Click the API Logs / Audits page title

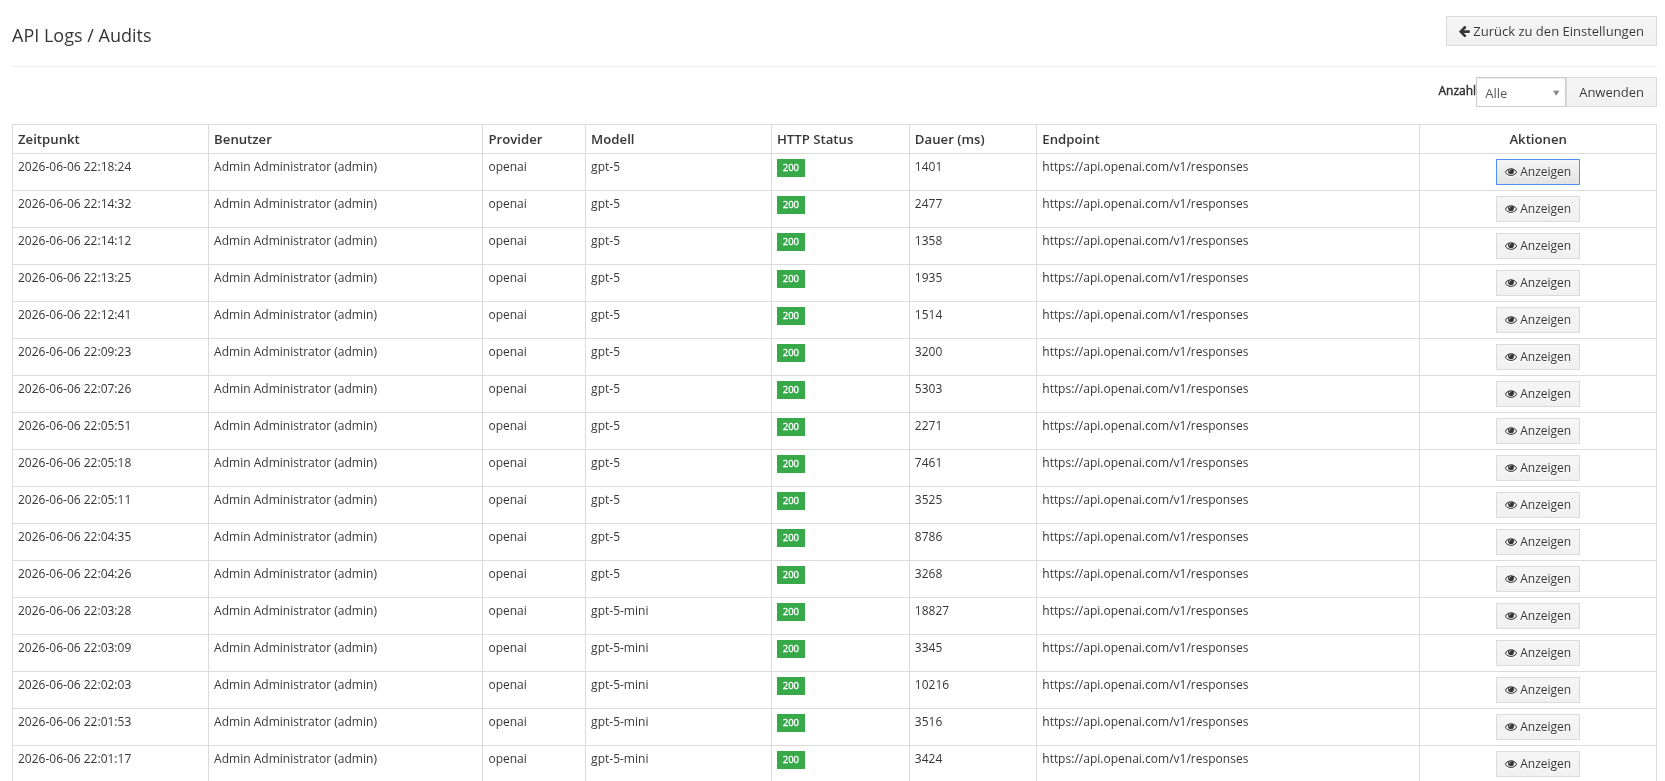pos(82,36)
